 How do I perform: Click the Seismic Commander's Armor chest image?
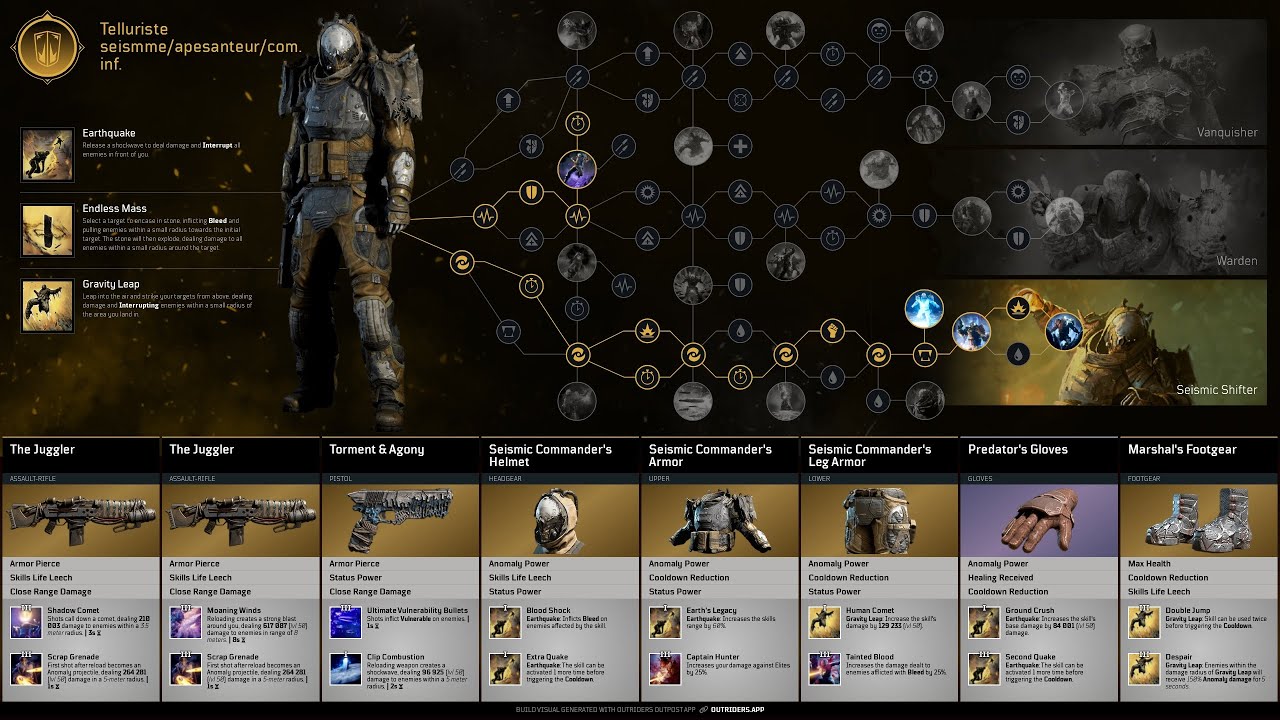720,520
